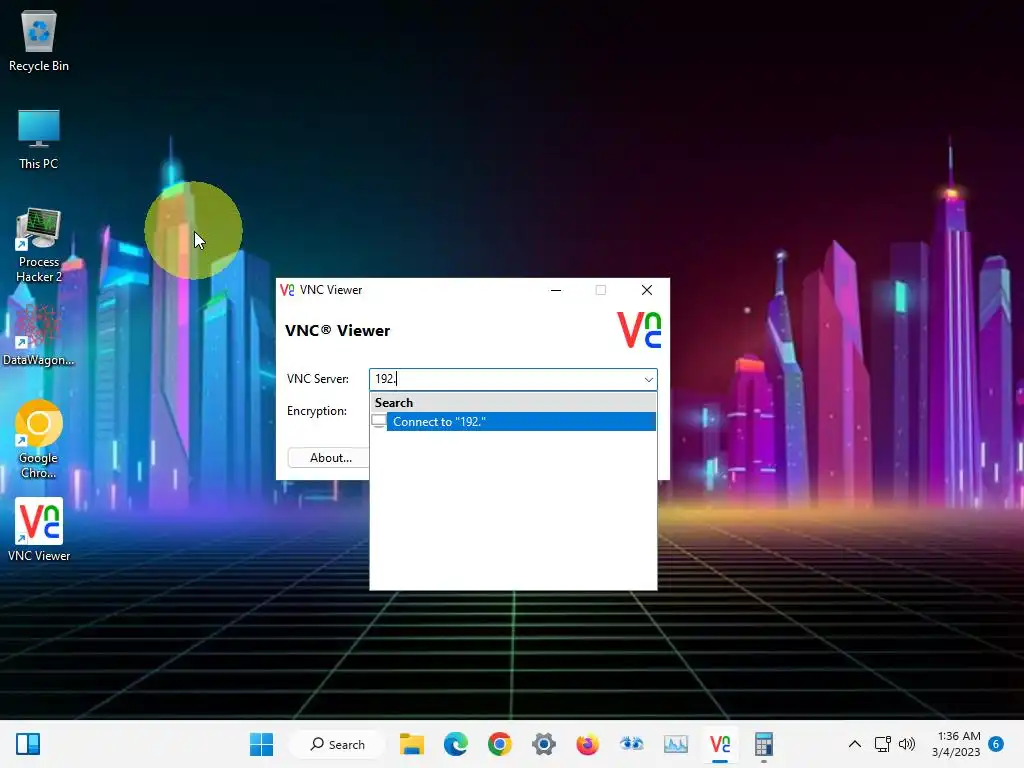Launch Microsoft Edge from the taskbar
The image size is (1024, 768).
(x=456, y=744)
